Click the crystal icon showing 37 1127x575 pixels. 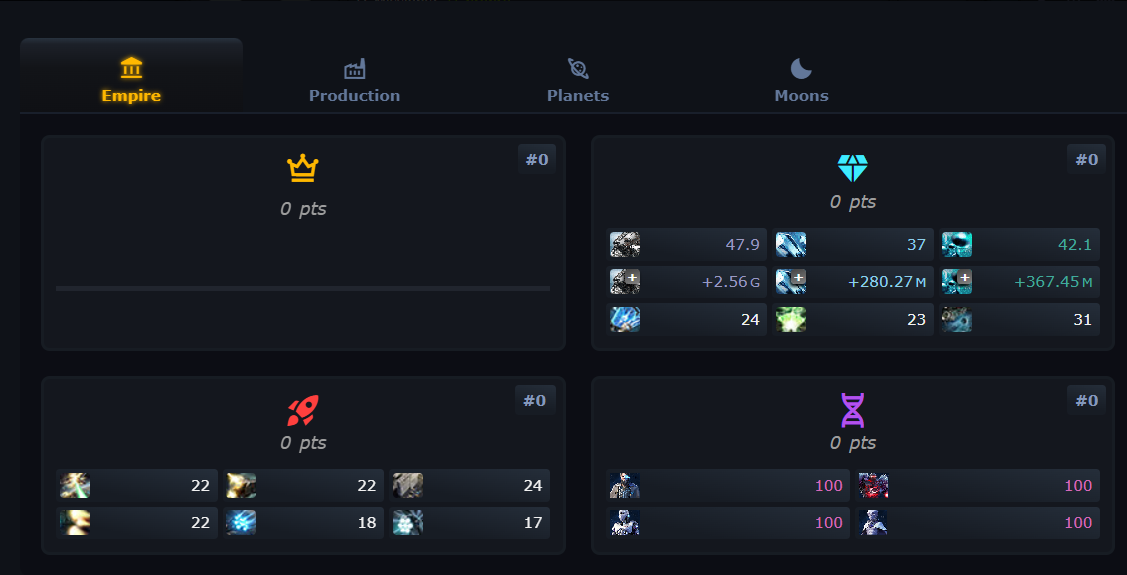[791, 245]
